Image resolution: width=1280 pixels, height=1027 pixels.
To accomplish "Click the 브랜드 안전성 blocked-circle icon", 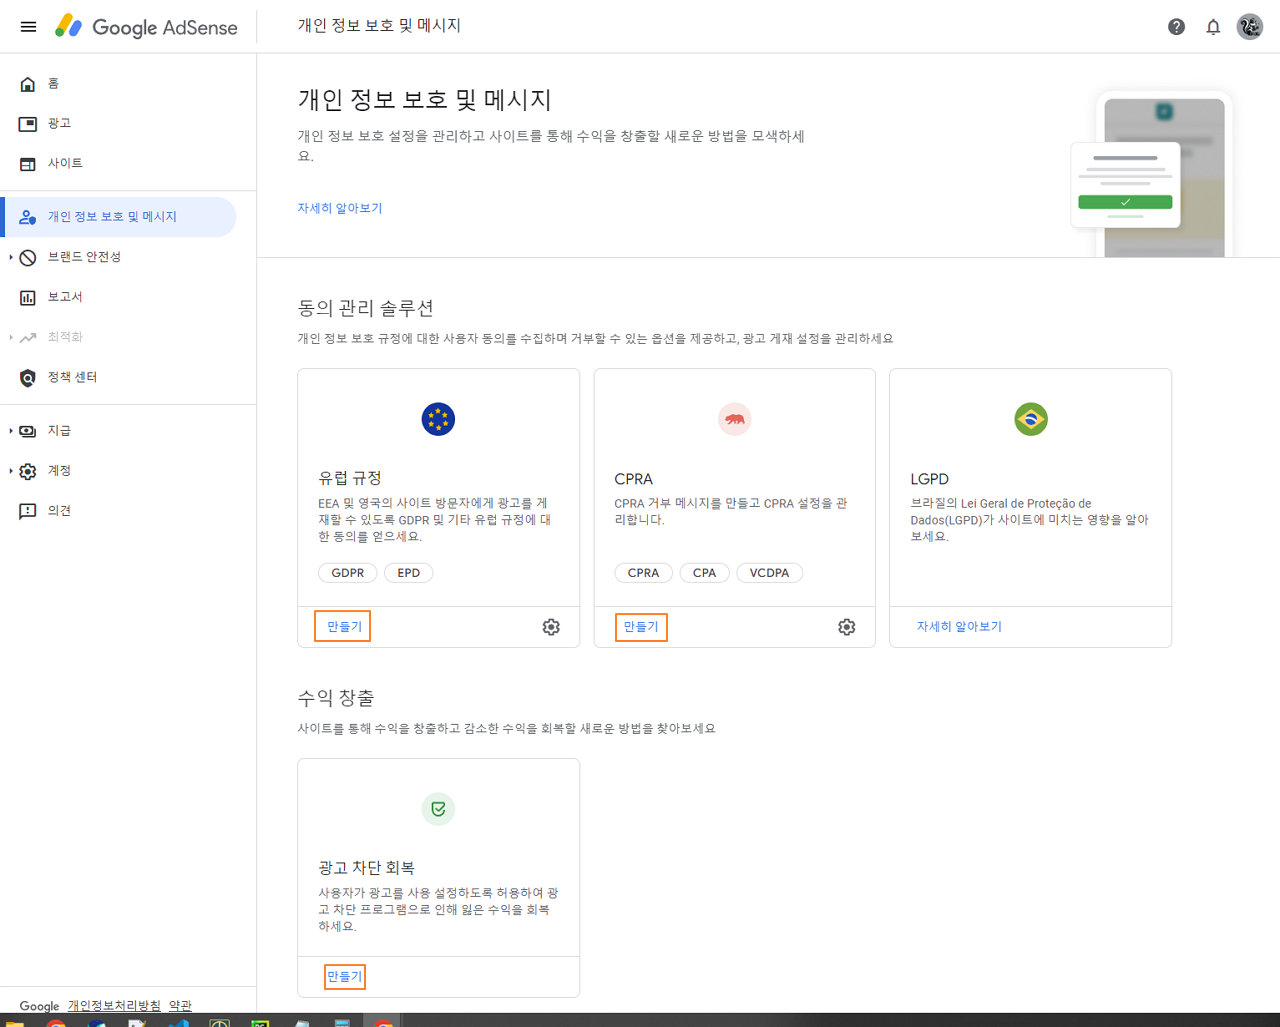I will tap(28, 258).
